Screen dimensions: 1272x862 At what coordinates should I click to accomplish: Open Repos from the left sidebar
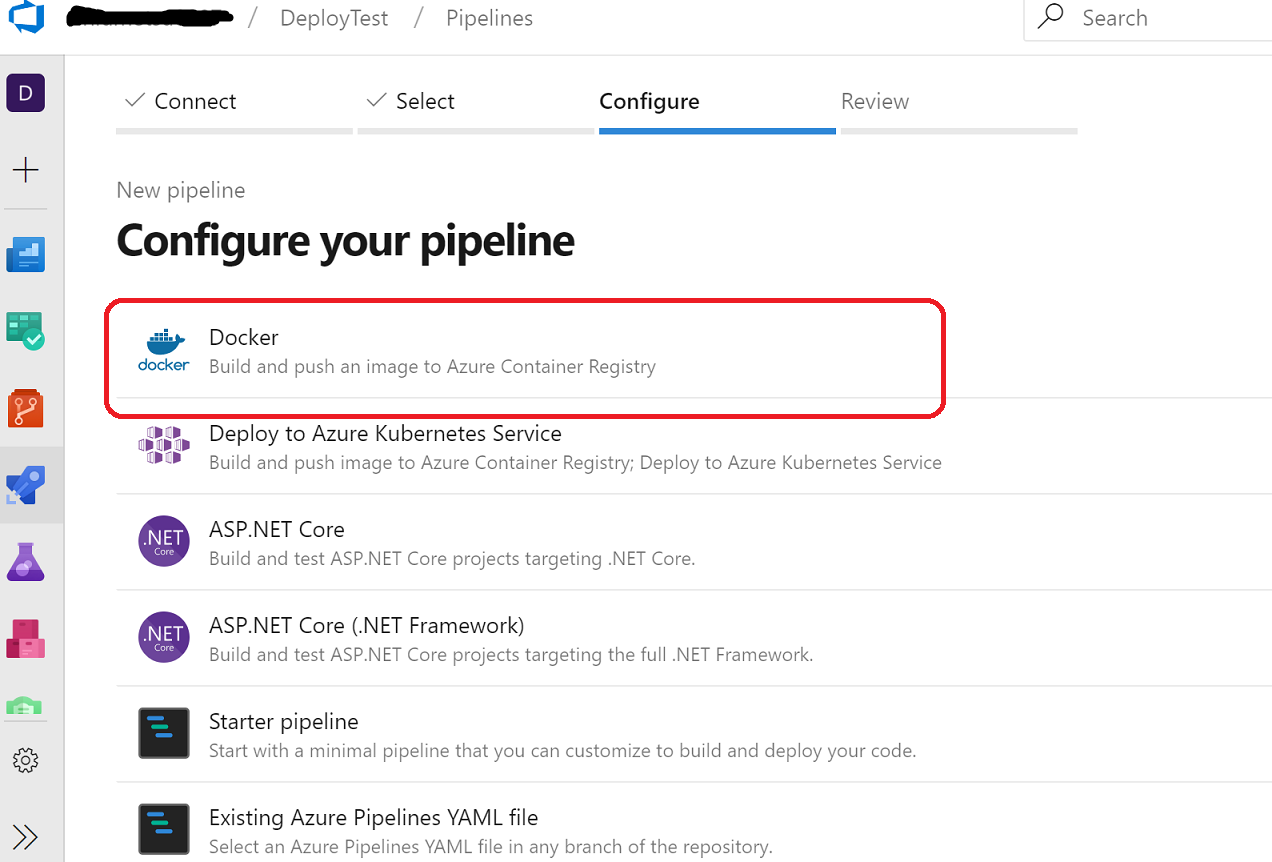(x=25, y=408)
